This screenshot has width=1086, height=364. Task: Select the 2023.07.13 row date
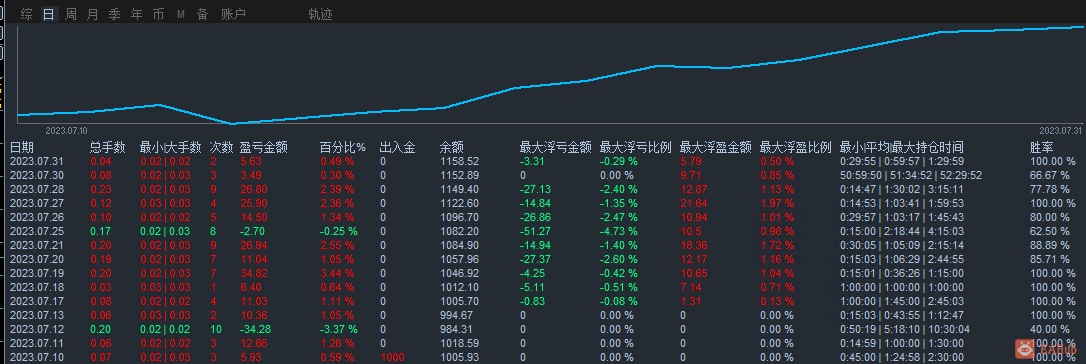click(x=37, y=315)
